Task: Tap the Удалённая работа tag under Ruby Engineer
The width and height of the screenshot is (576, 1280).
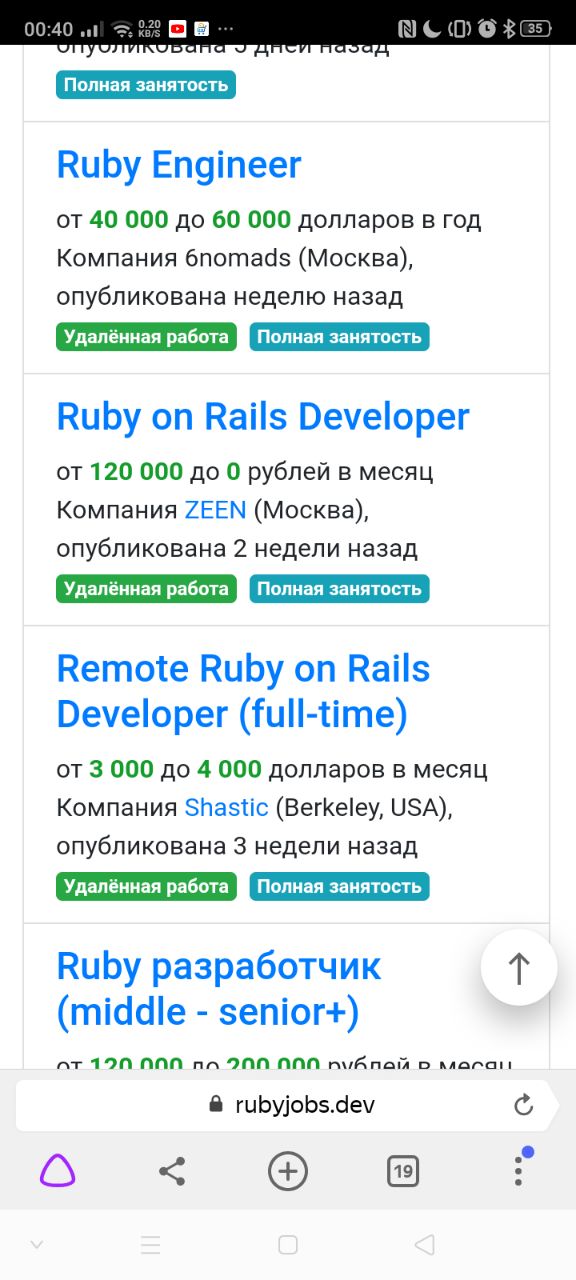Action: (x=146, y=337)
